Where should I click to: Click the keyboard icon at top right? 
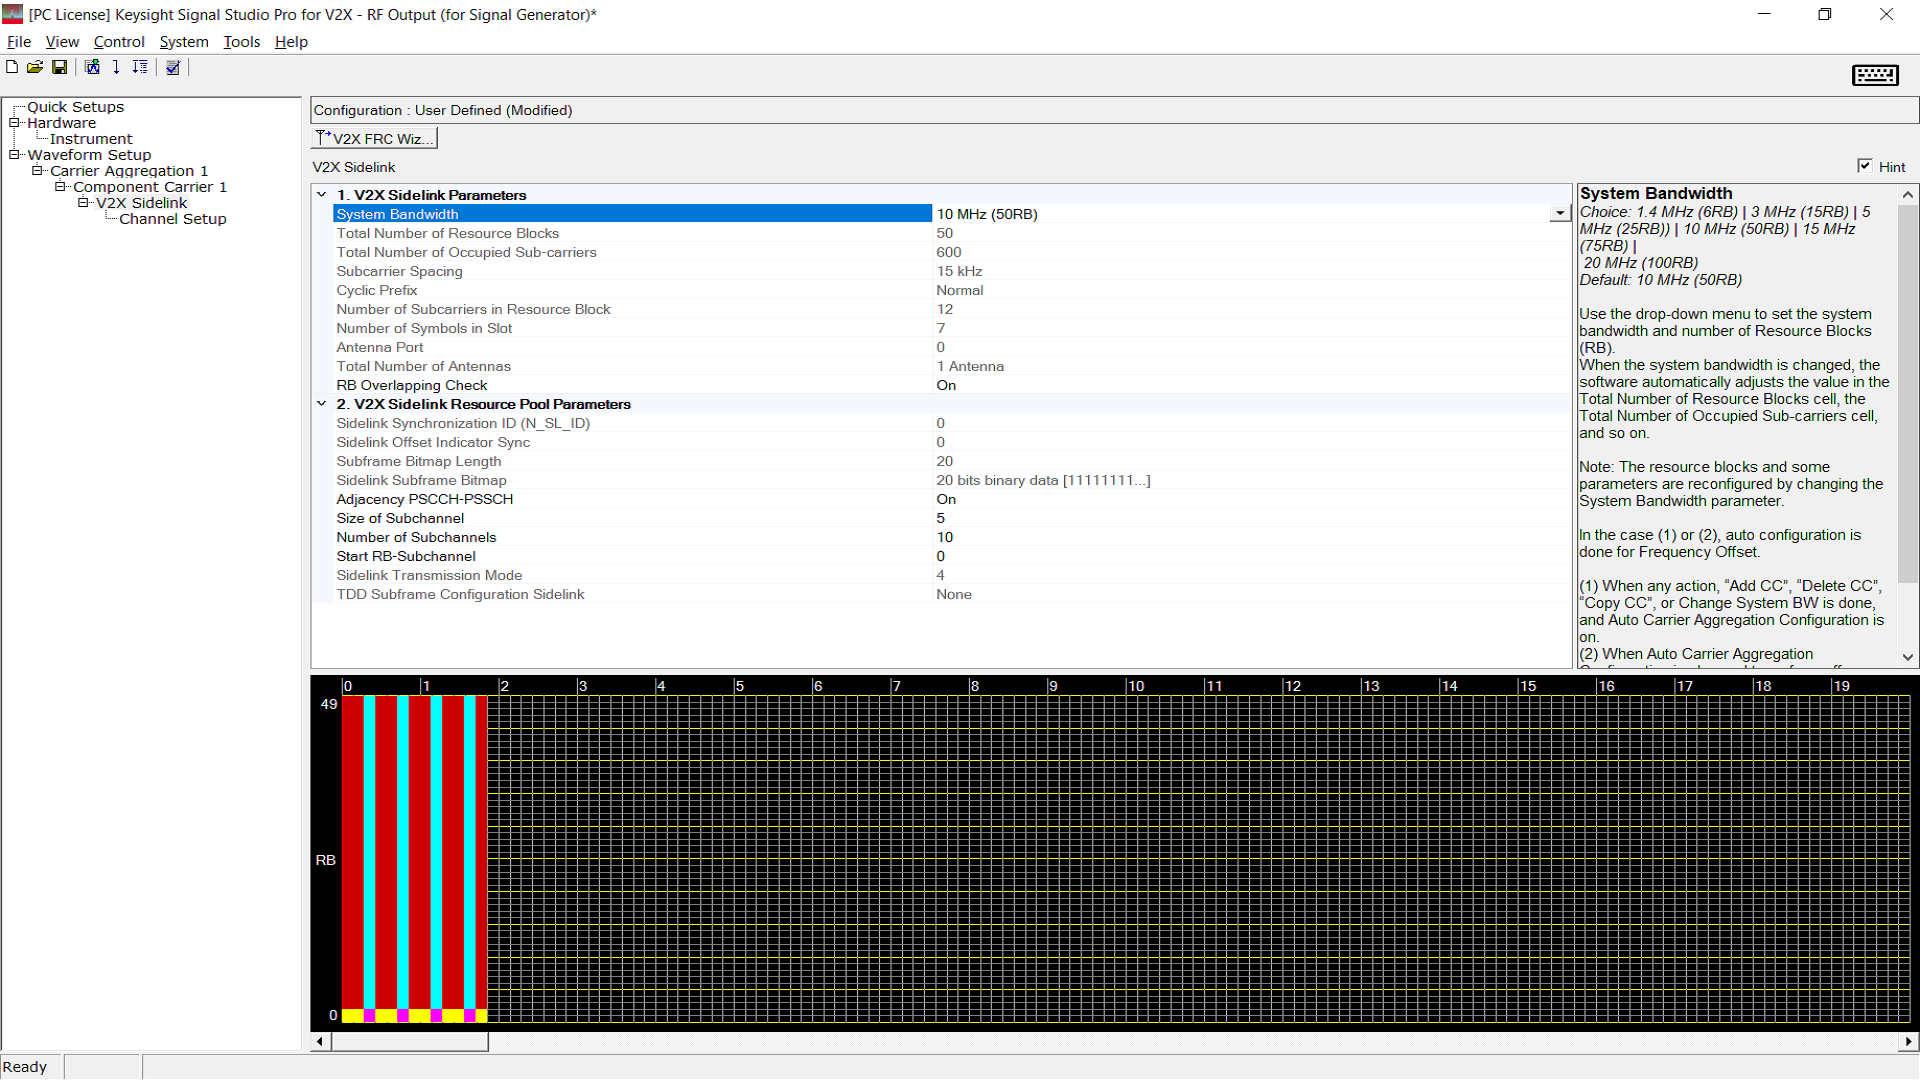[x=1875, y=75]
